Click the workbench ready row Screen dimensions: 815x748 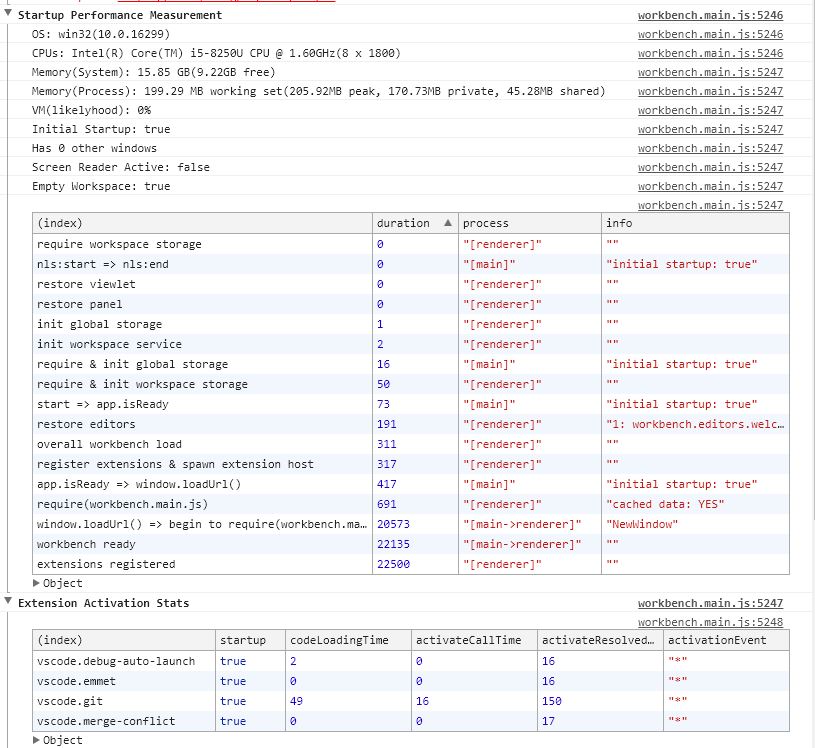pyautogui.click(x=411, y=544)
